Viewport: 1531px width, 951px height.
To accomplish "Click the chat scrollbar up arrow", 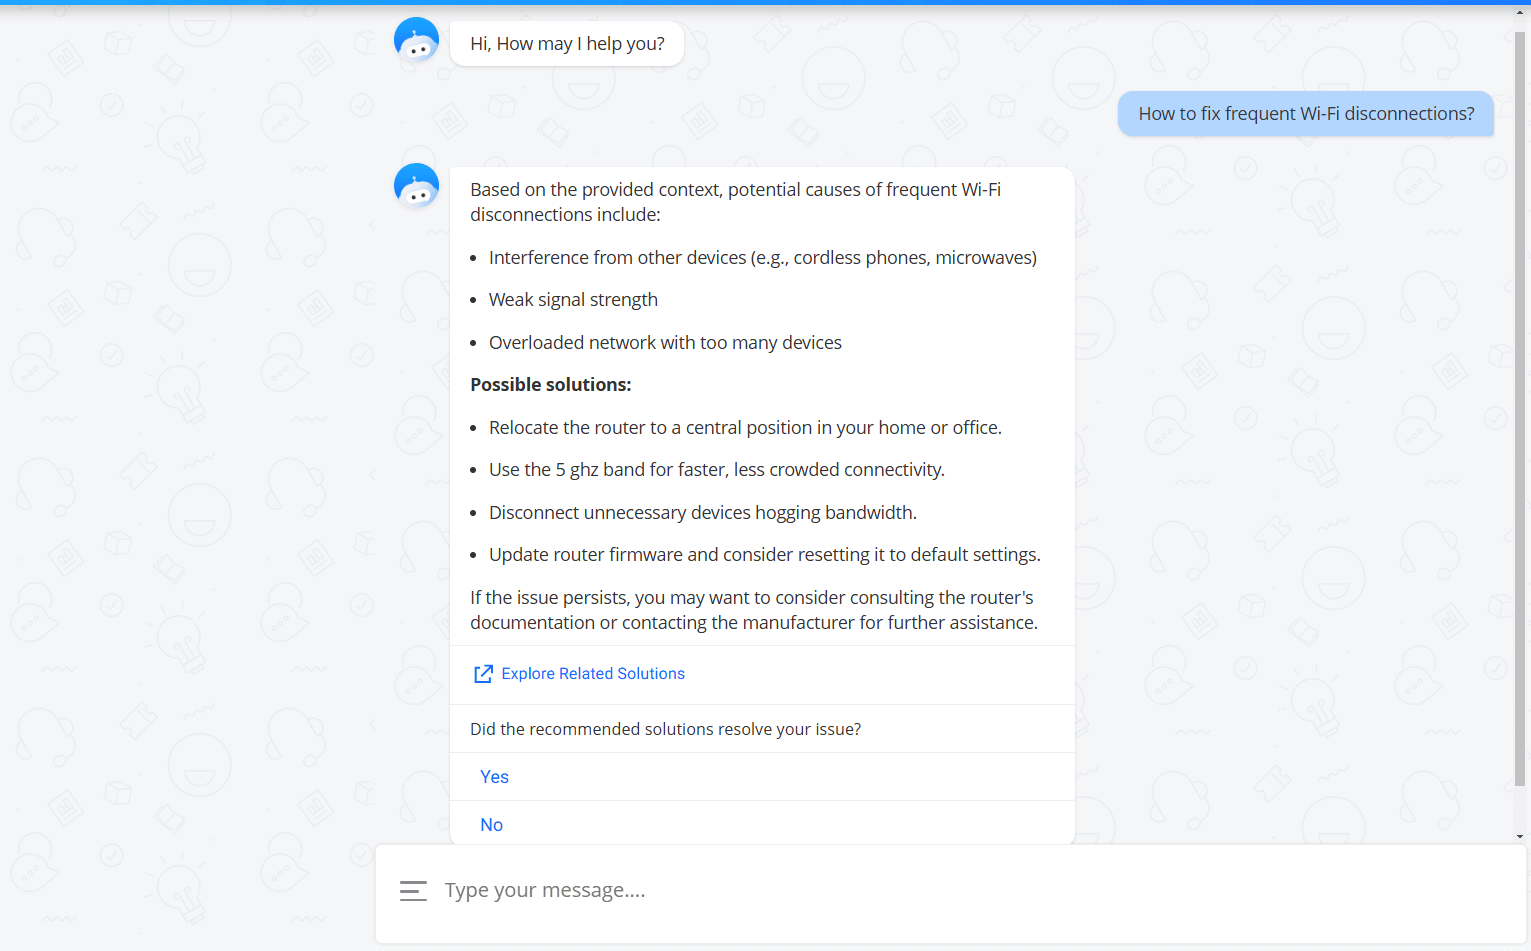I will (x=1520, y=12).
